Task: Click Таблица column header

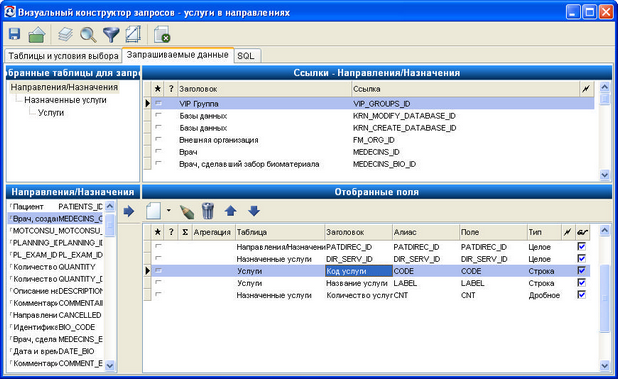Action: [280, 232]
